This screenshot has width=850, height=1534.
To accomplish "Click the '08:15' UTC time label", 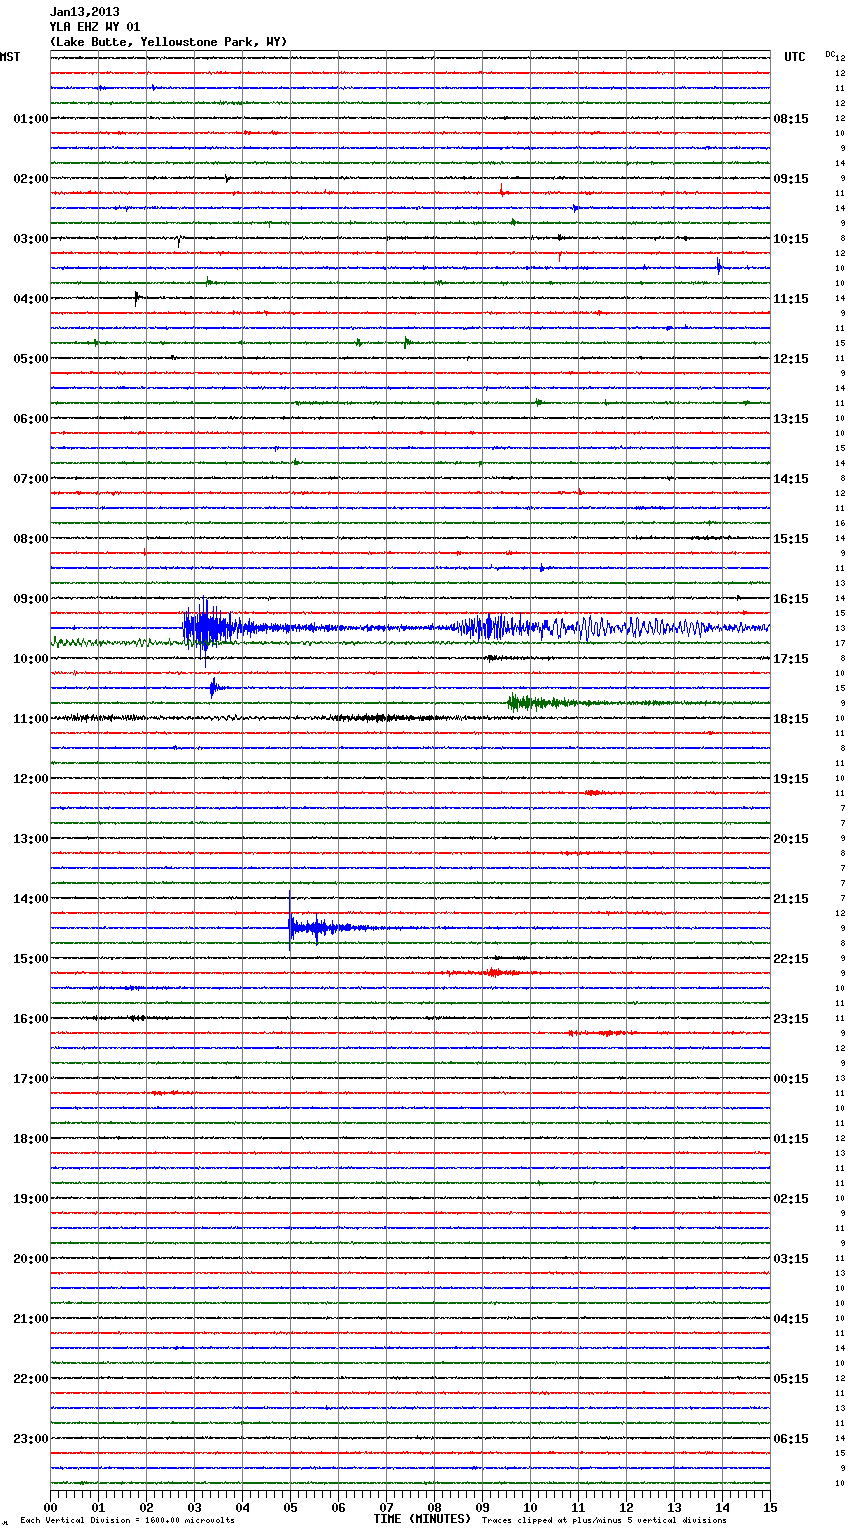I will point(791,119).
